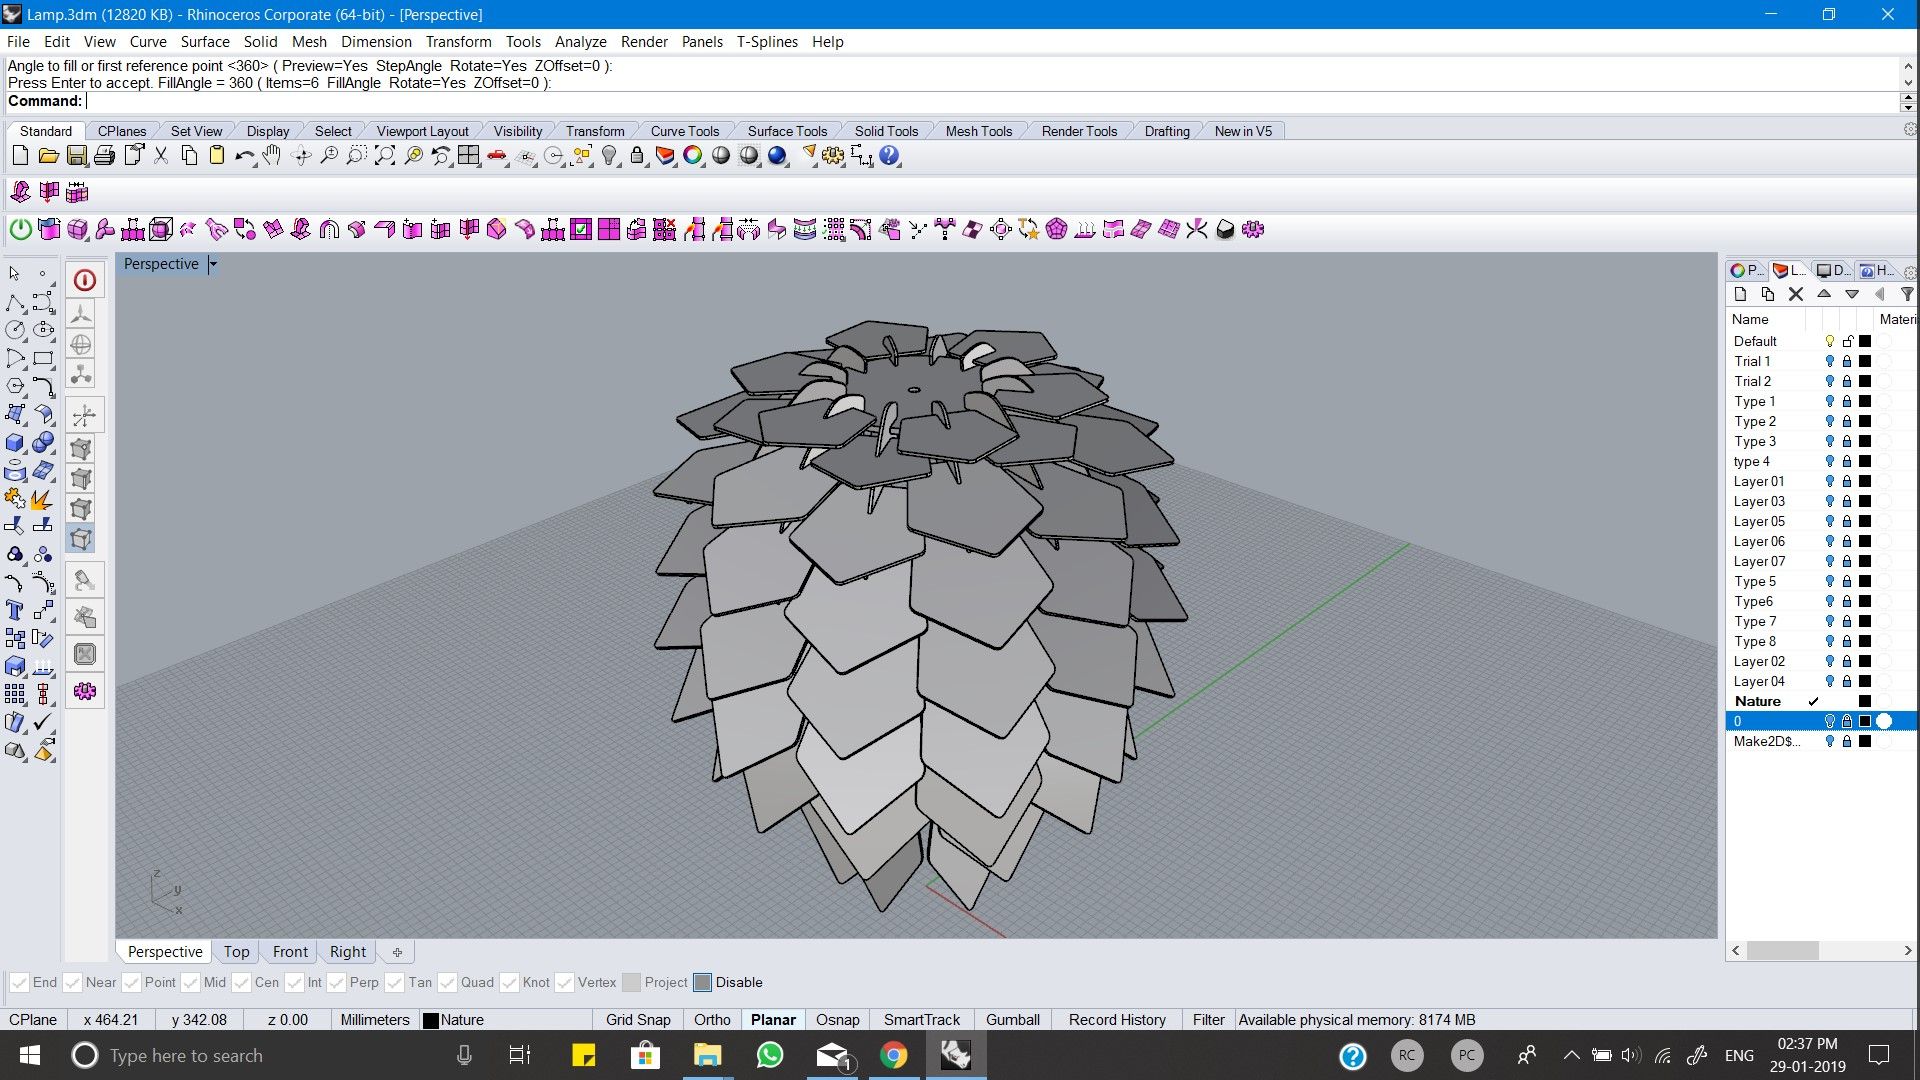This screenshot has height=1080, width=1920.
Task: Open the Surface menu
Action: click(205, 42)
